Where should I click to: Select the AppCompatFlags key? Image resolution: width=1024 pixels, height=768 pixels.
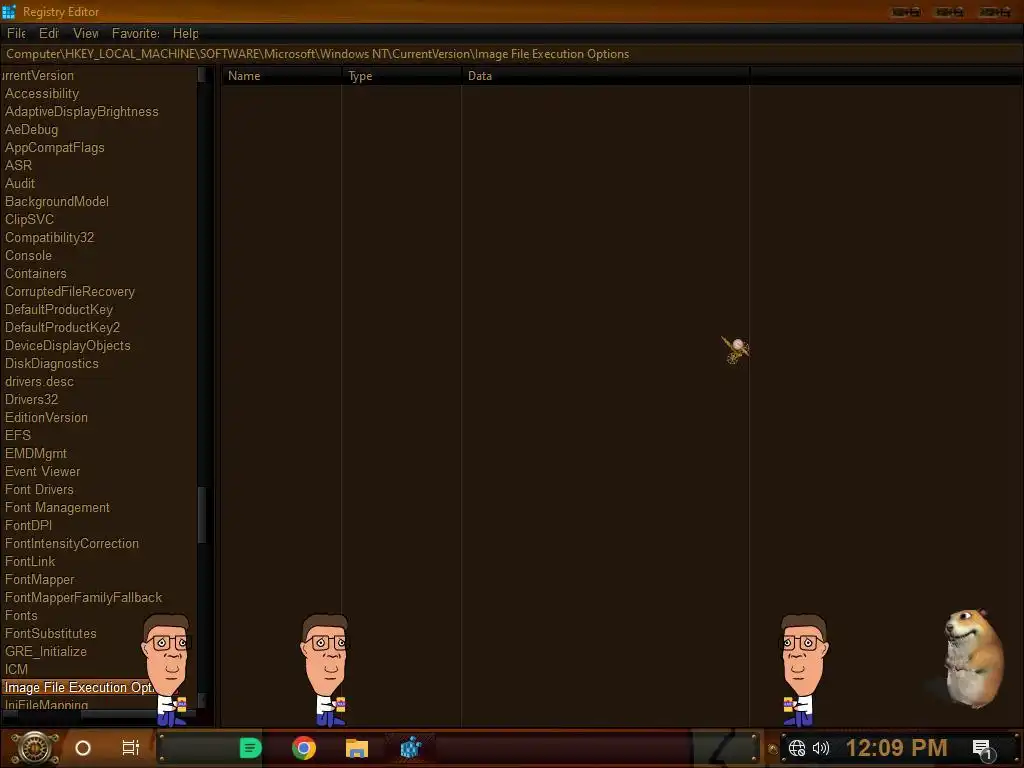pyautogui.click(x=55, y=148)
